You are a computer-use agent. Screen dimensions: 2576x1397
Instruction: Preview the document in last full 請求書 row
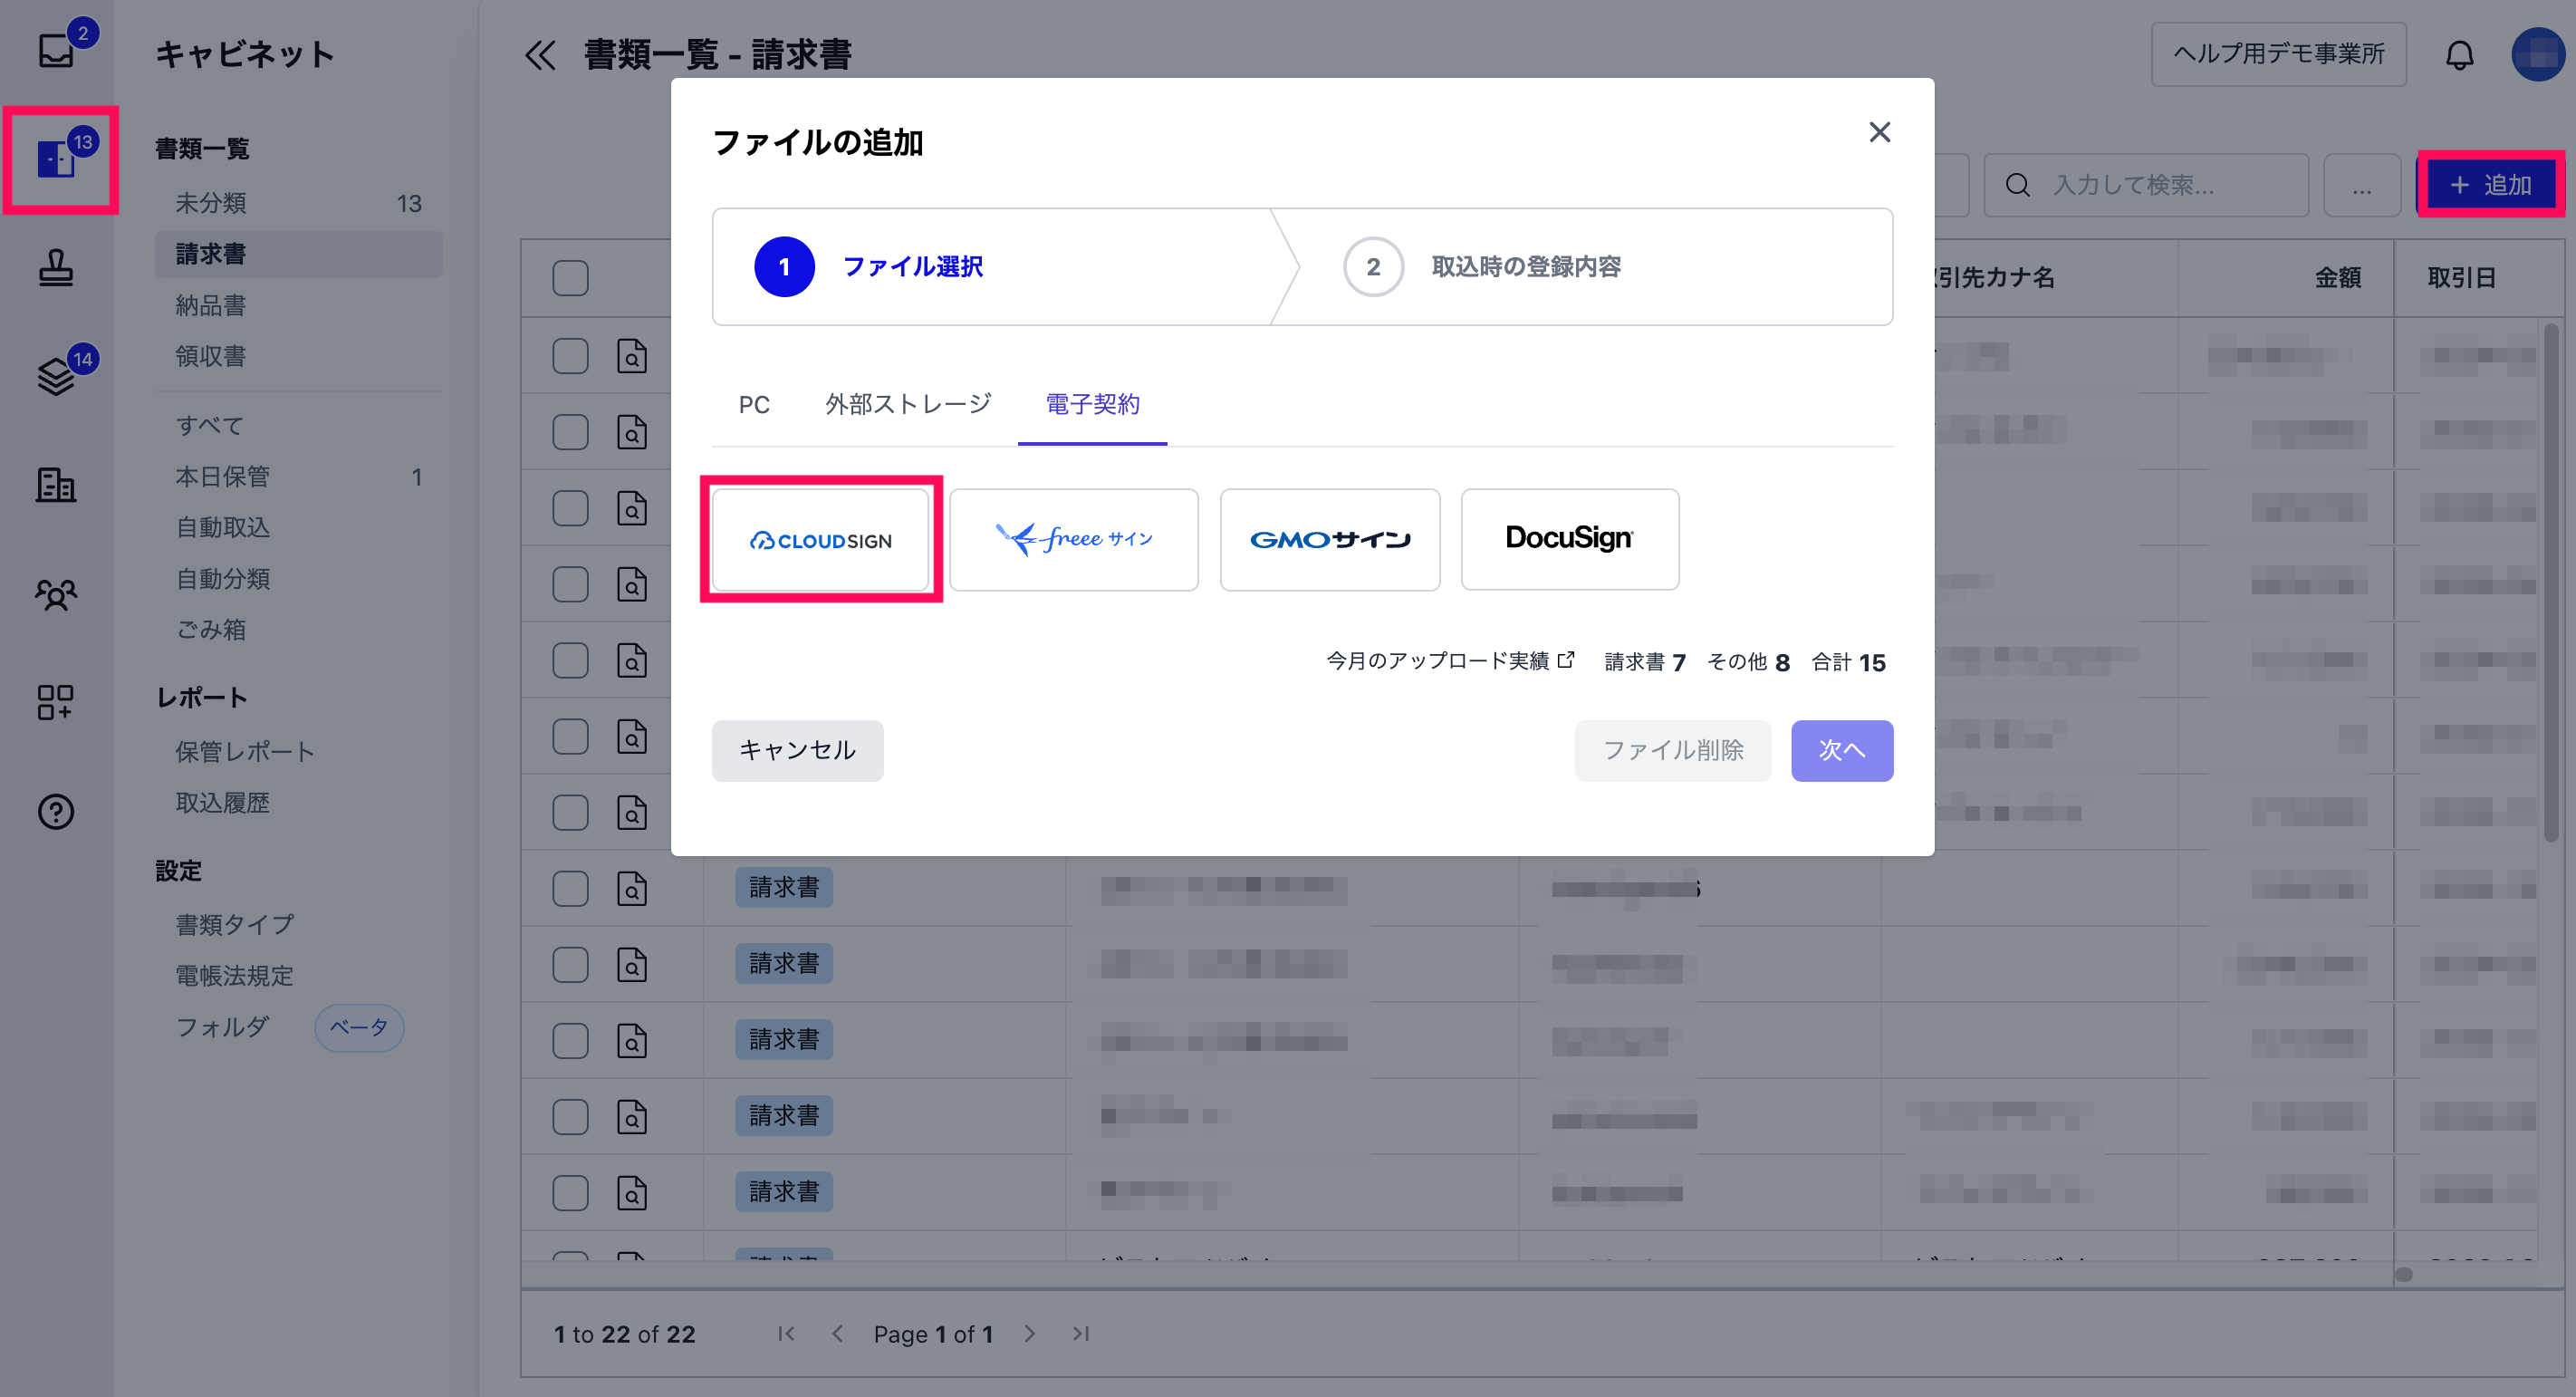pyautogui.click(x=632, y=1192)
